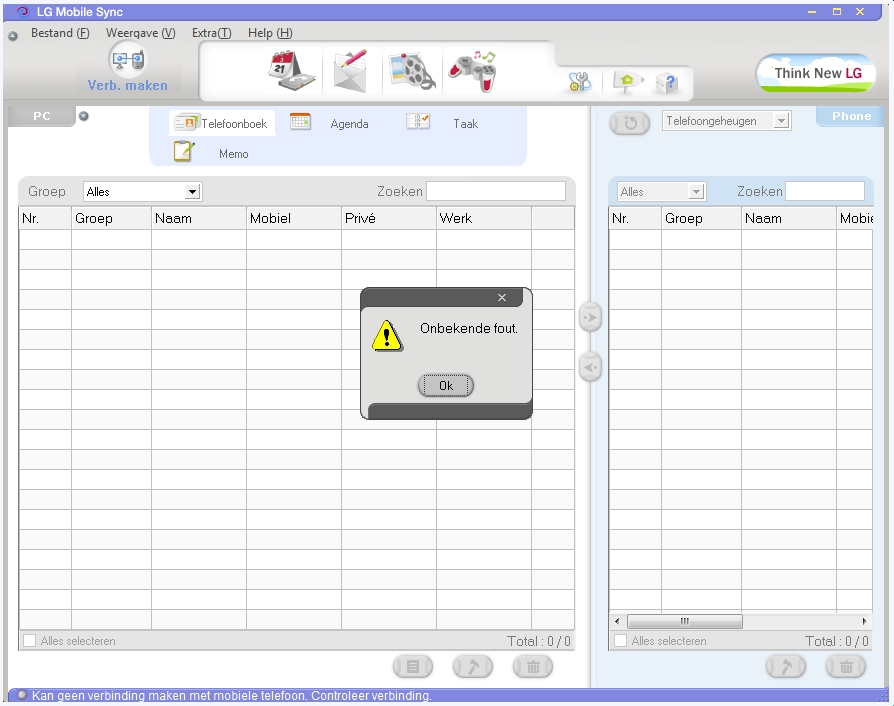This screenshot has width=894, height=706.
Task: Click the Agenda calendar icon
Action: [x=300, y=121]
